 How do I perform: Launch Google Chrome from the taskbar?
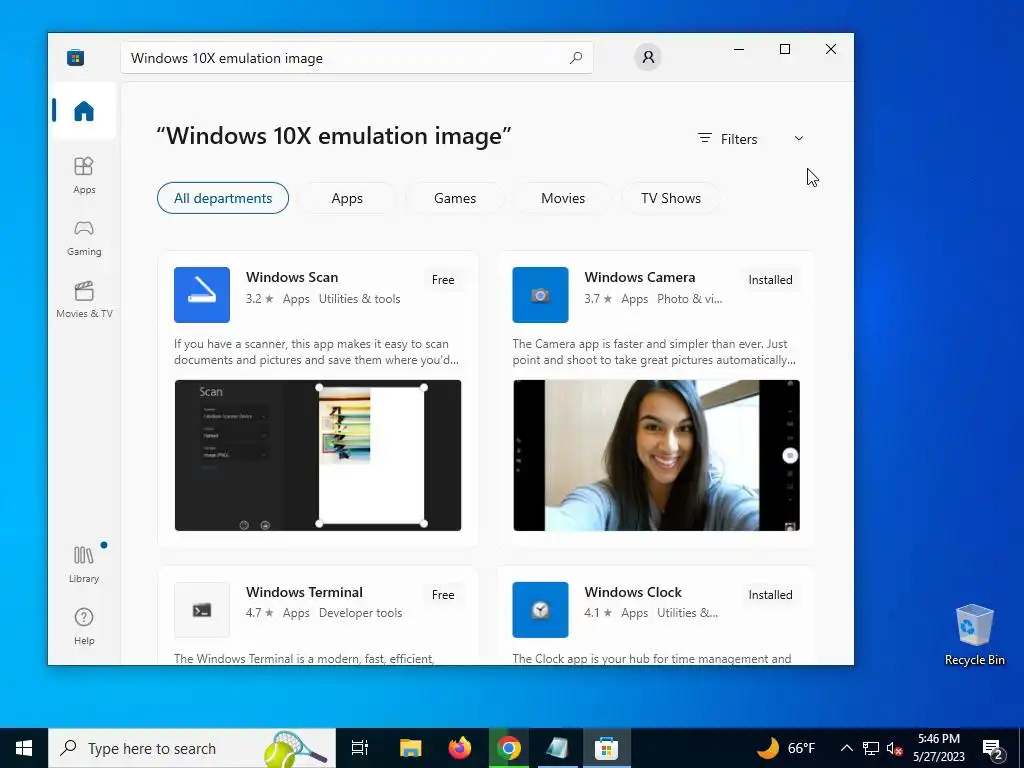coord(509,748)
